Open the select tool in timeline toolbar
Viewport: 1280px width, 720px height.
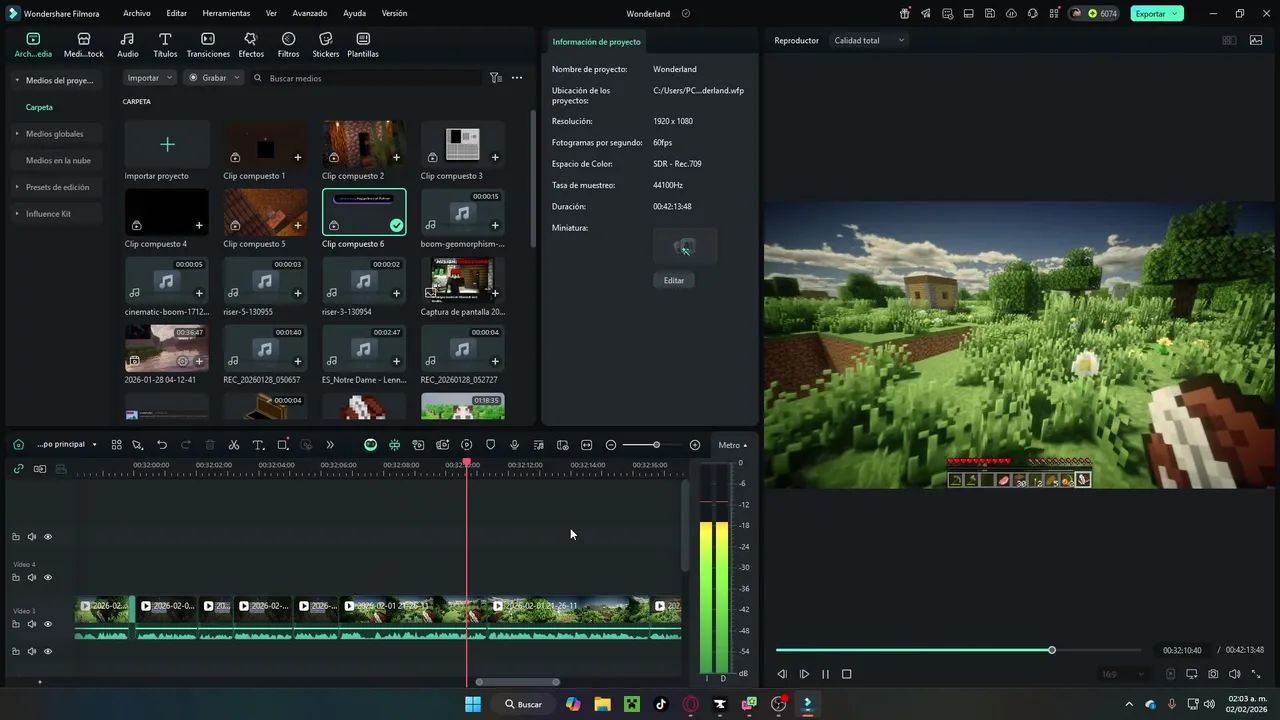[138, 445]
